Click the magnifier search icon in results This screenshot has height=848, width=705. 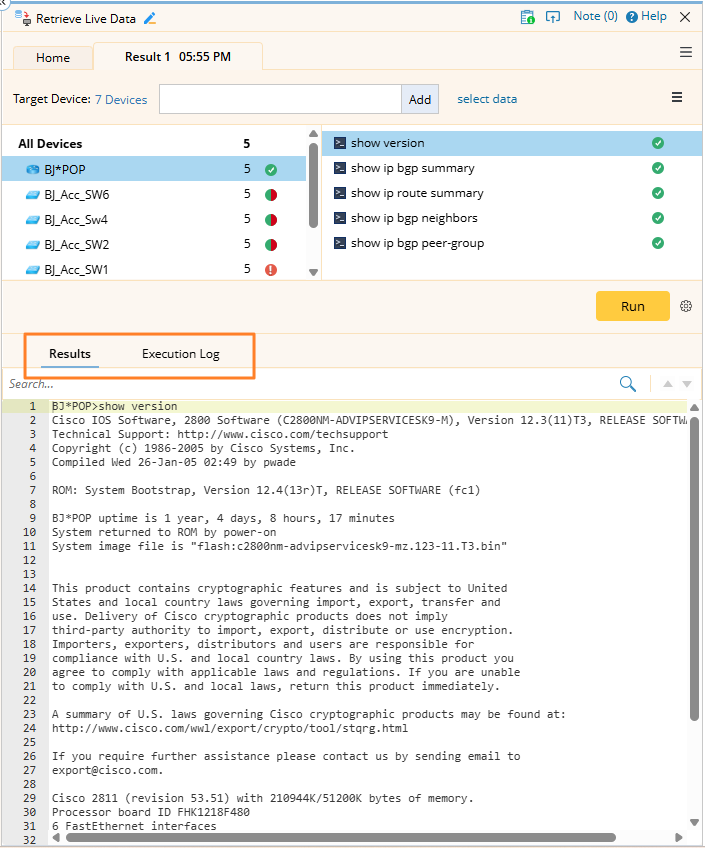(628, 384)
